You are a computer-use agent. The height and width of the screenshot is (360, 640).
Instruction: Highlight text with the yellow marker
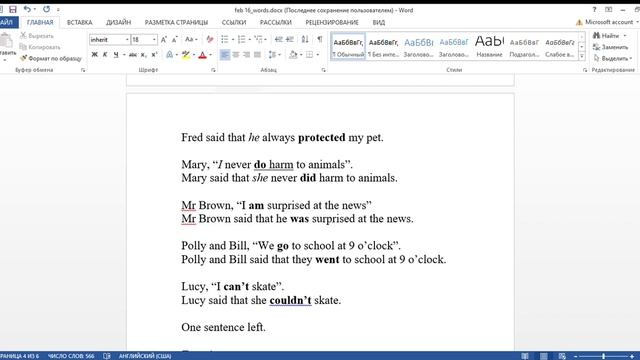[x=186, y=55]
